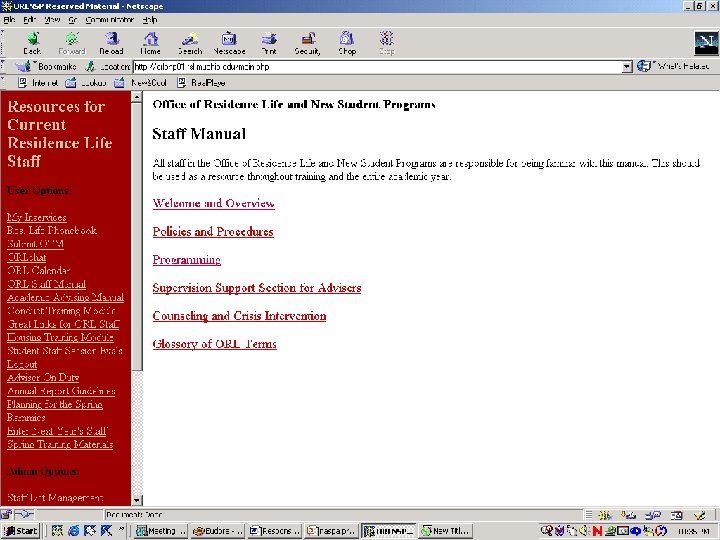This screenshot has width=720, height=540.
Task: Click the Annual Report Guidelines link
Action: (61, 391)
